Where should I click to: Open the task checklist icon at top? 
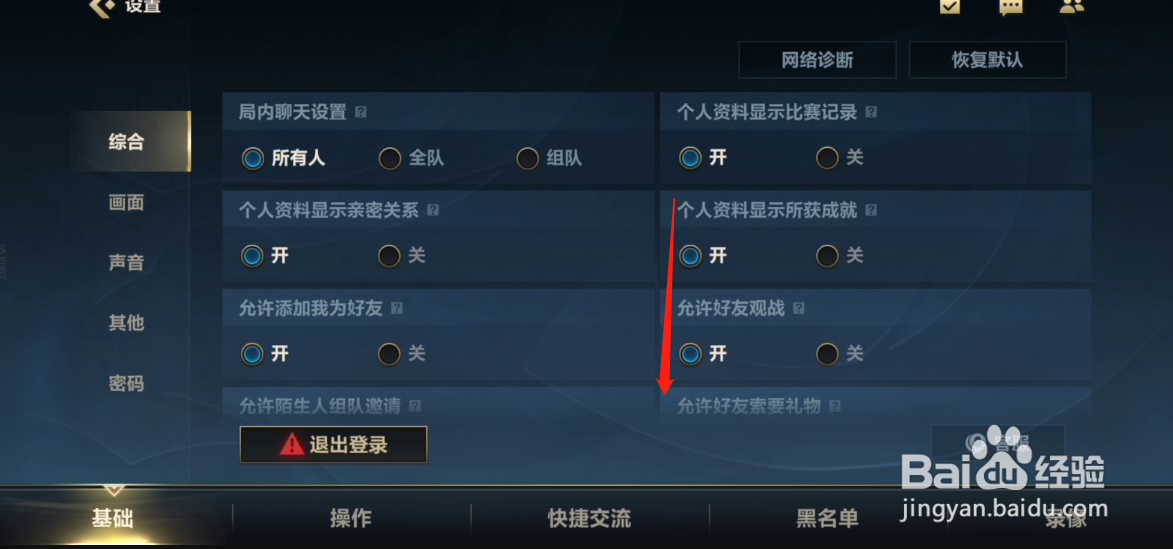coord(950,6)
